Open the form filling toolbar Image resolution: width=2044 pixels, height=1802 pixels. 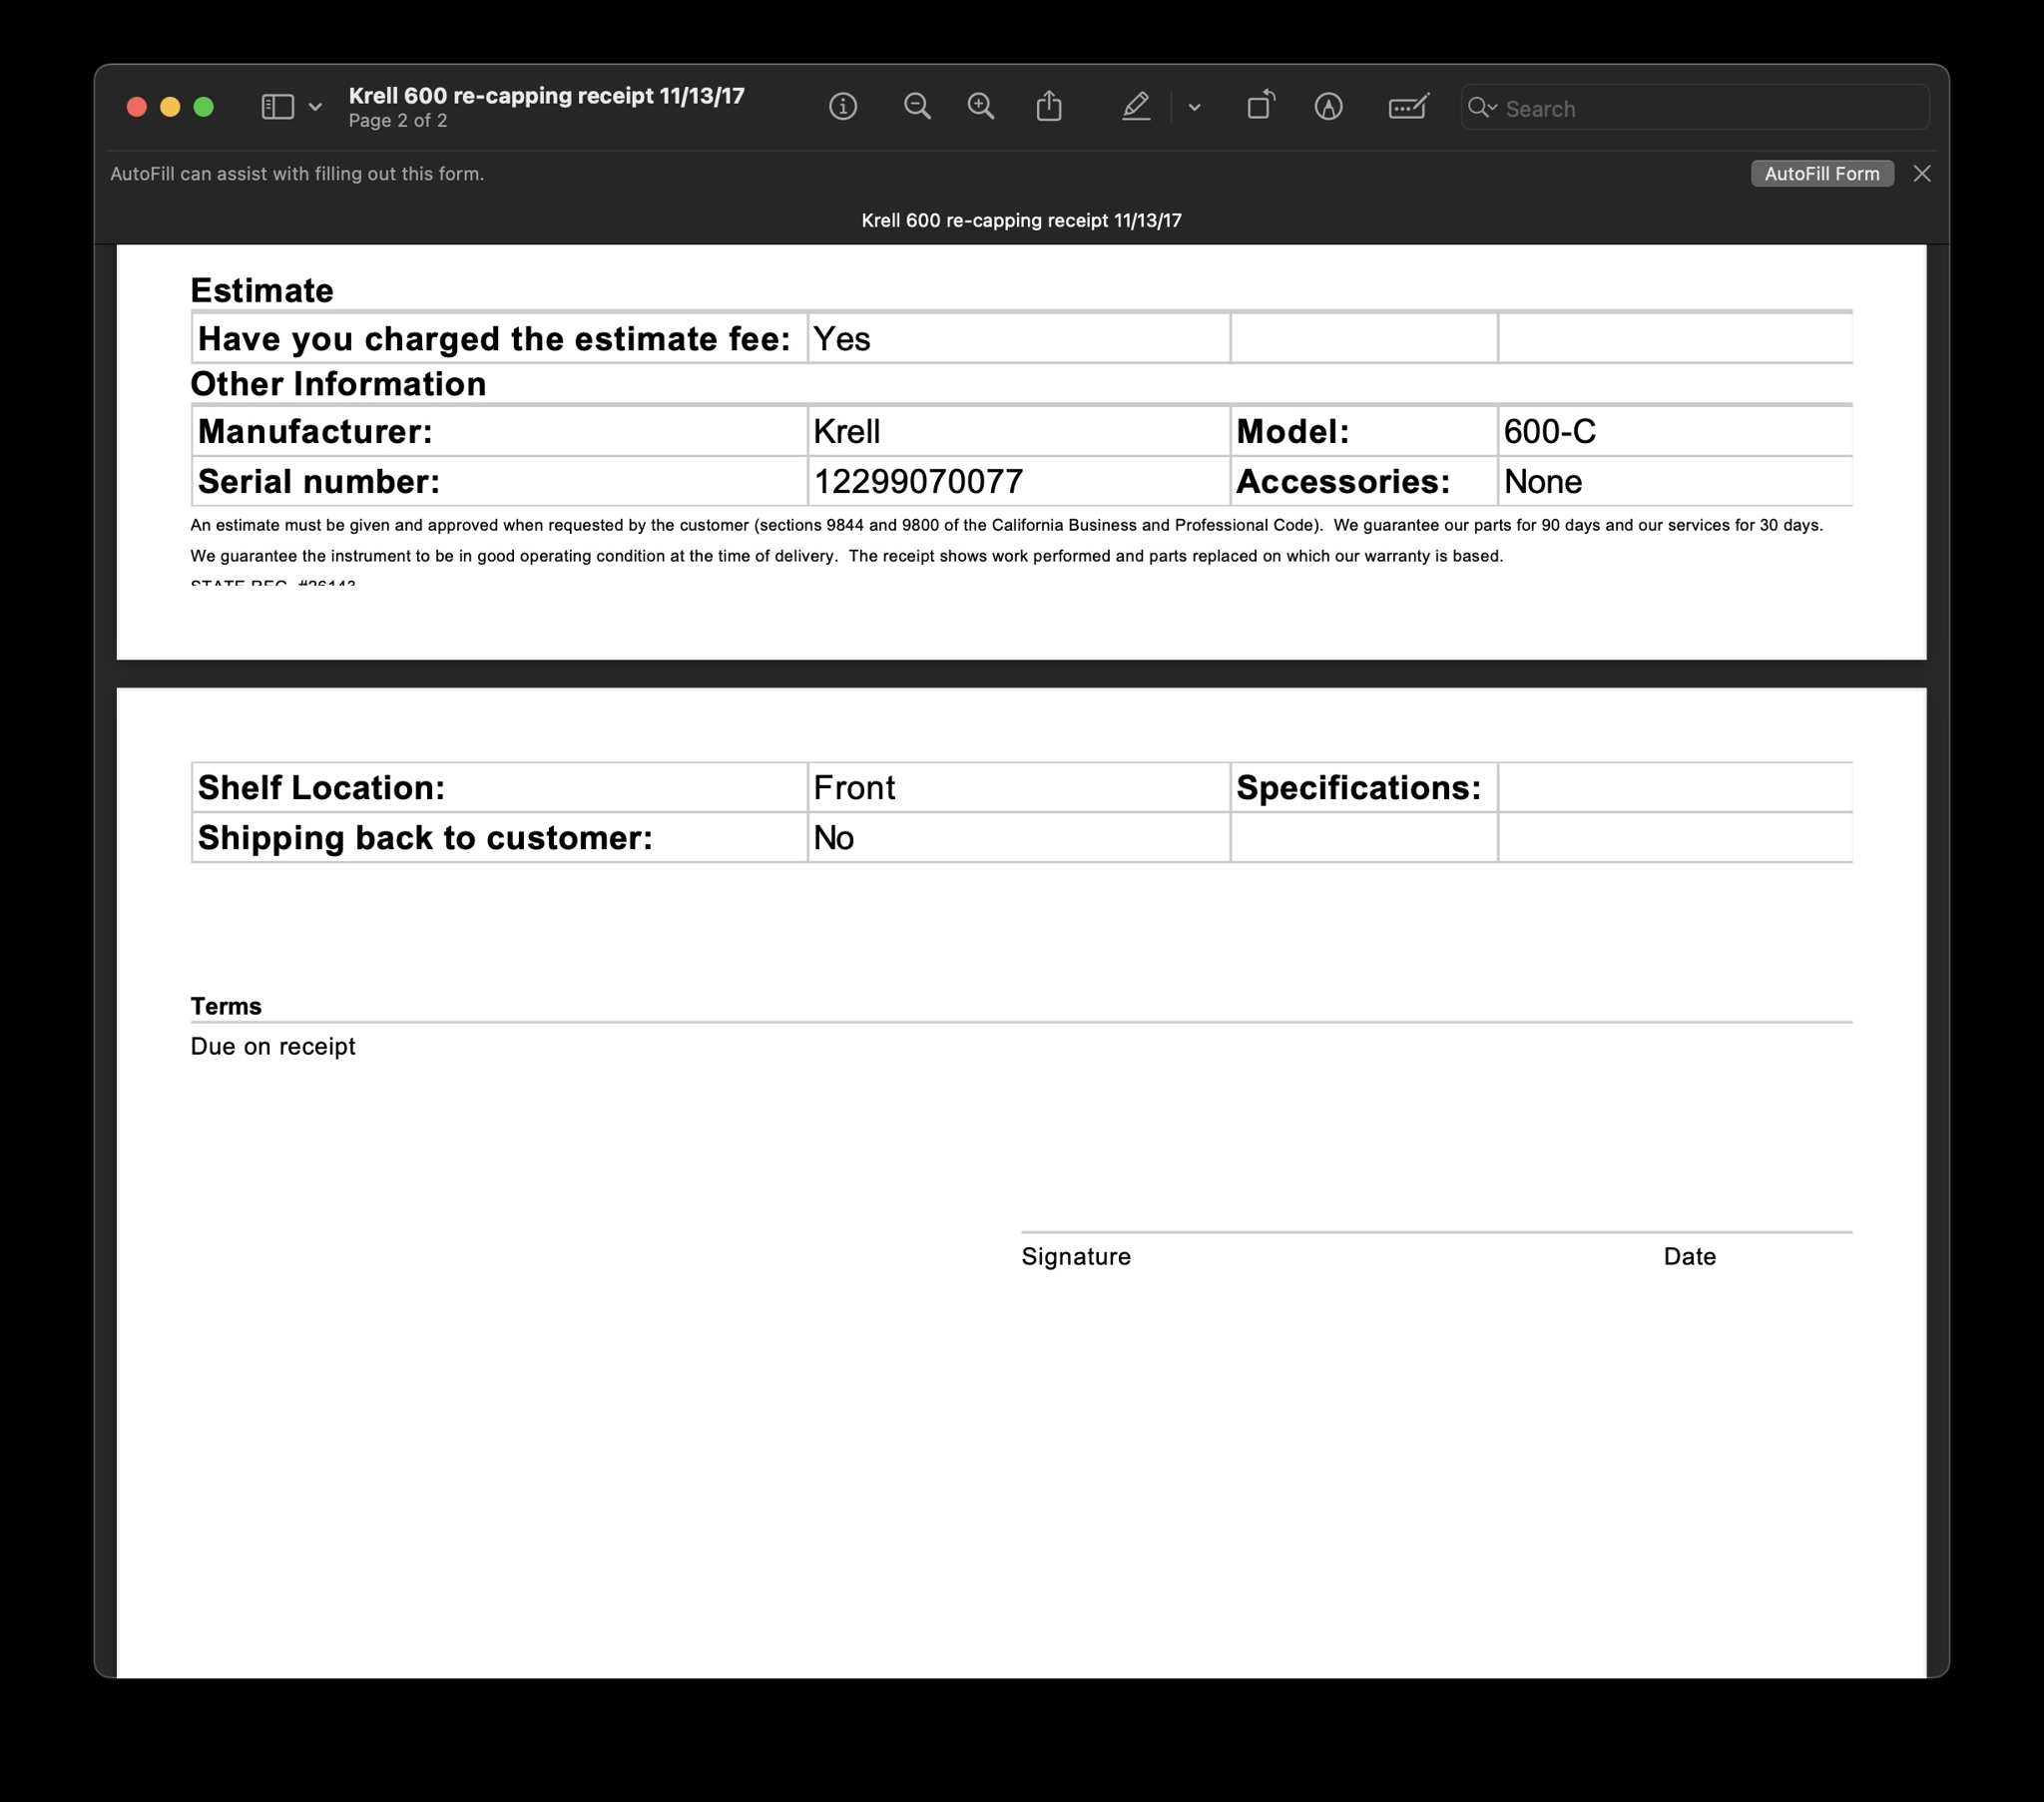[x=1408, y=107]
